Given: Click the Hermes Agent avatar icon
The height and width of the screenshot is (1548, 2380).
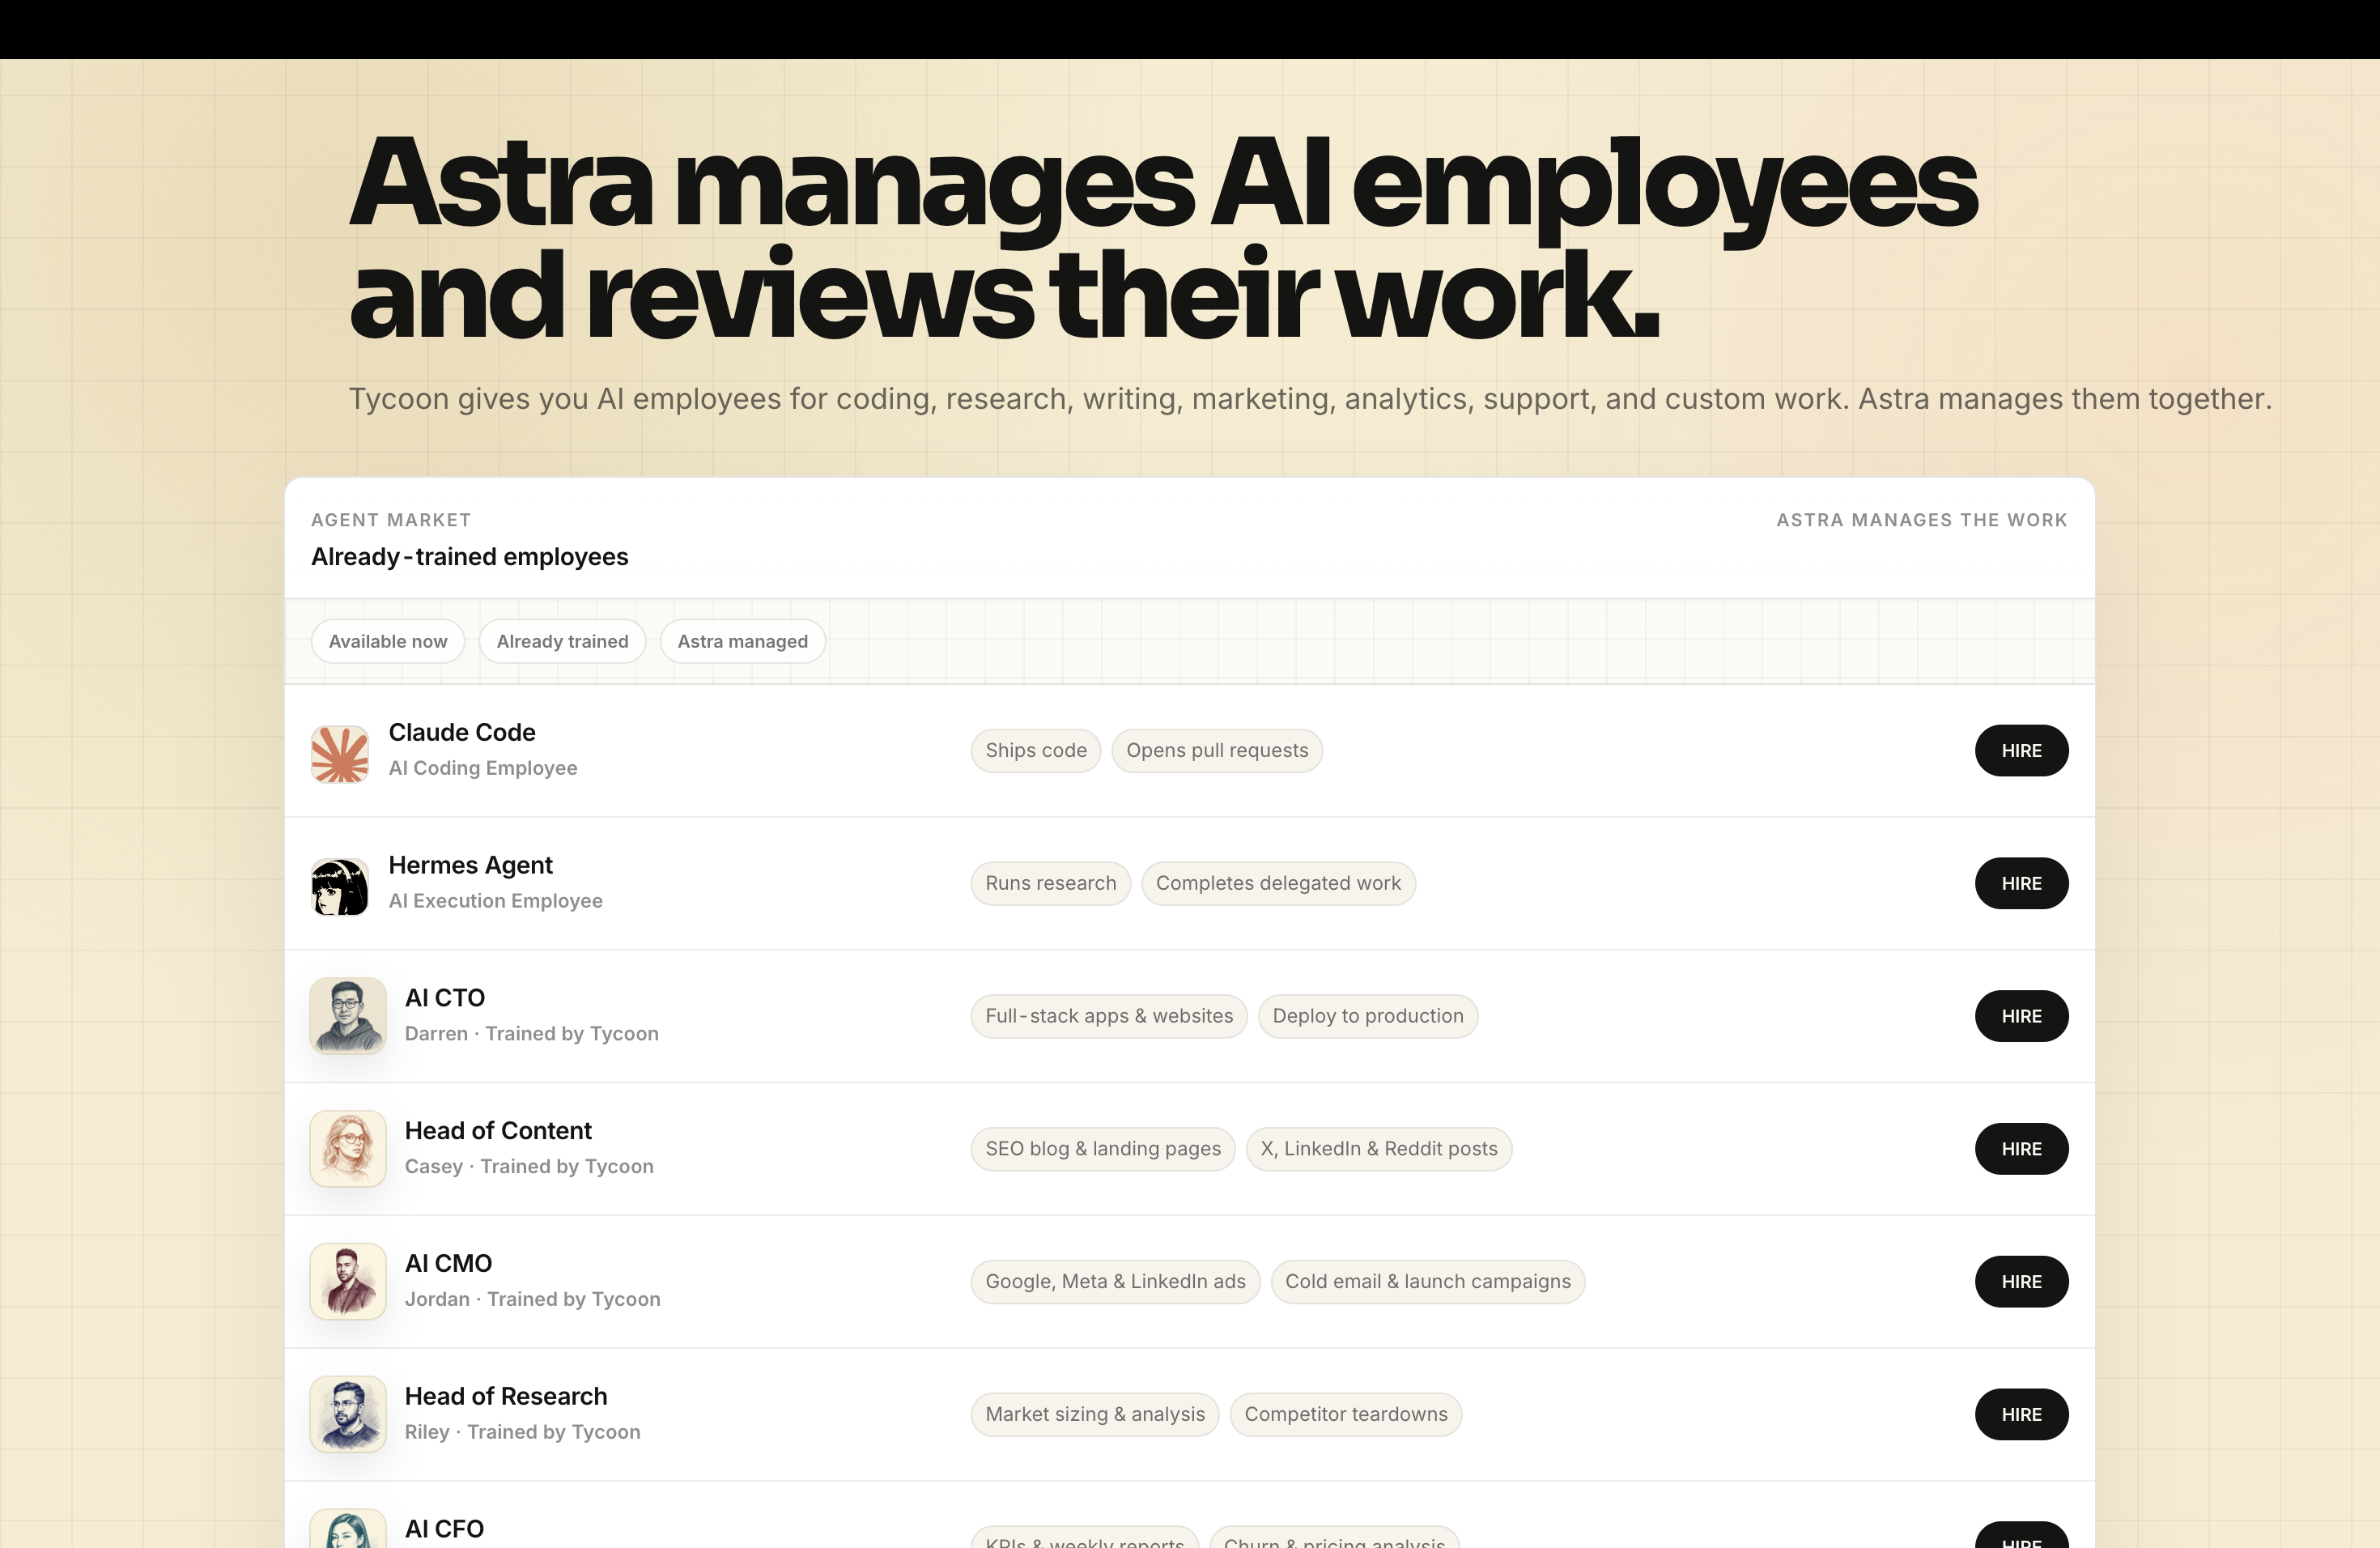Looking at the screenshot, I should [340, 886].
